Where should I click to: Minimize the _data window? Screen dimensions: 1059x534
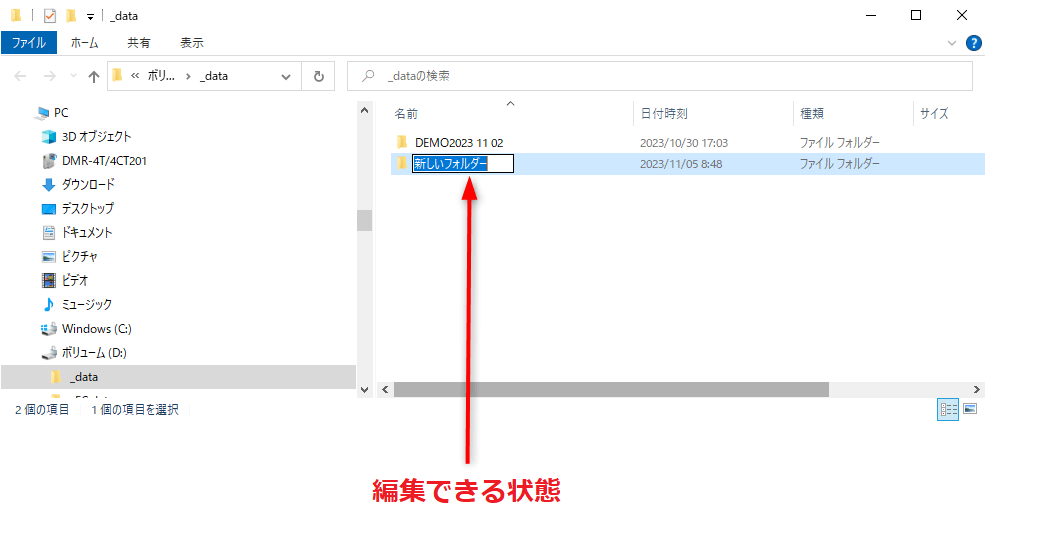point(871,15)
